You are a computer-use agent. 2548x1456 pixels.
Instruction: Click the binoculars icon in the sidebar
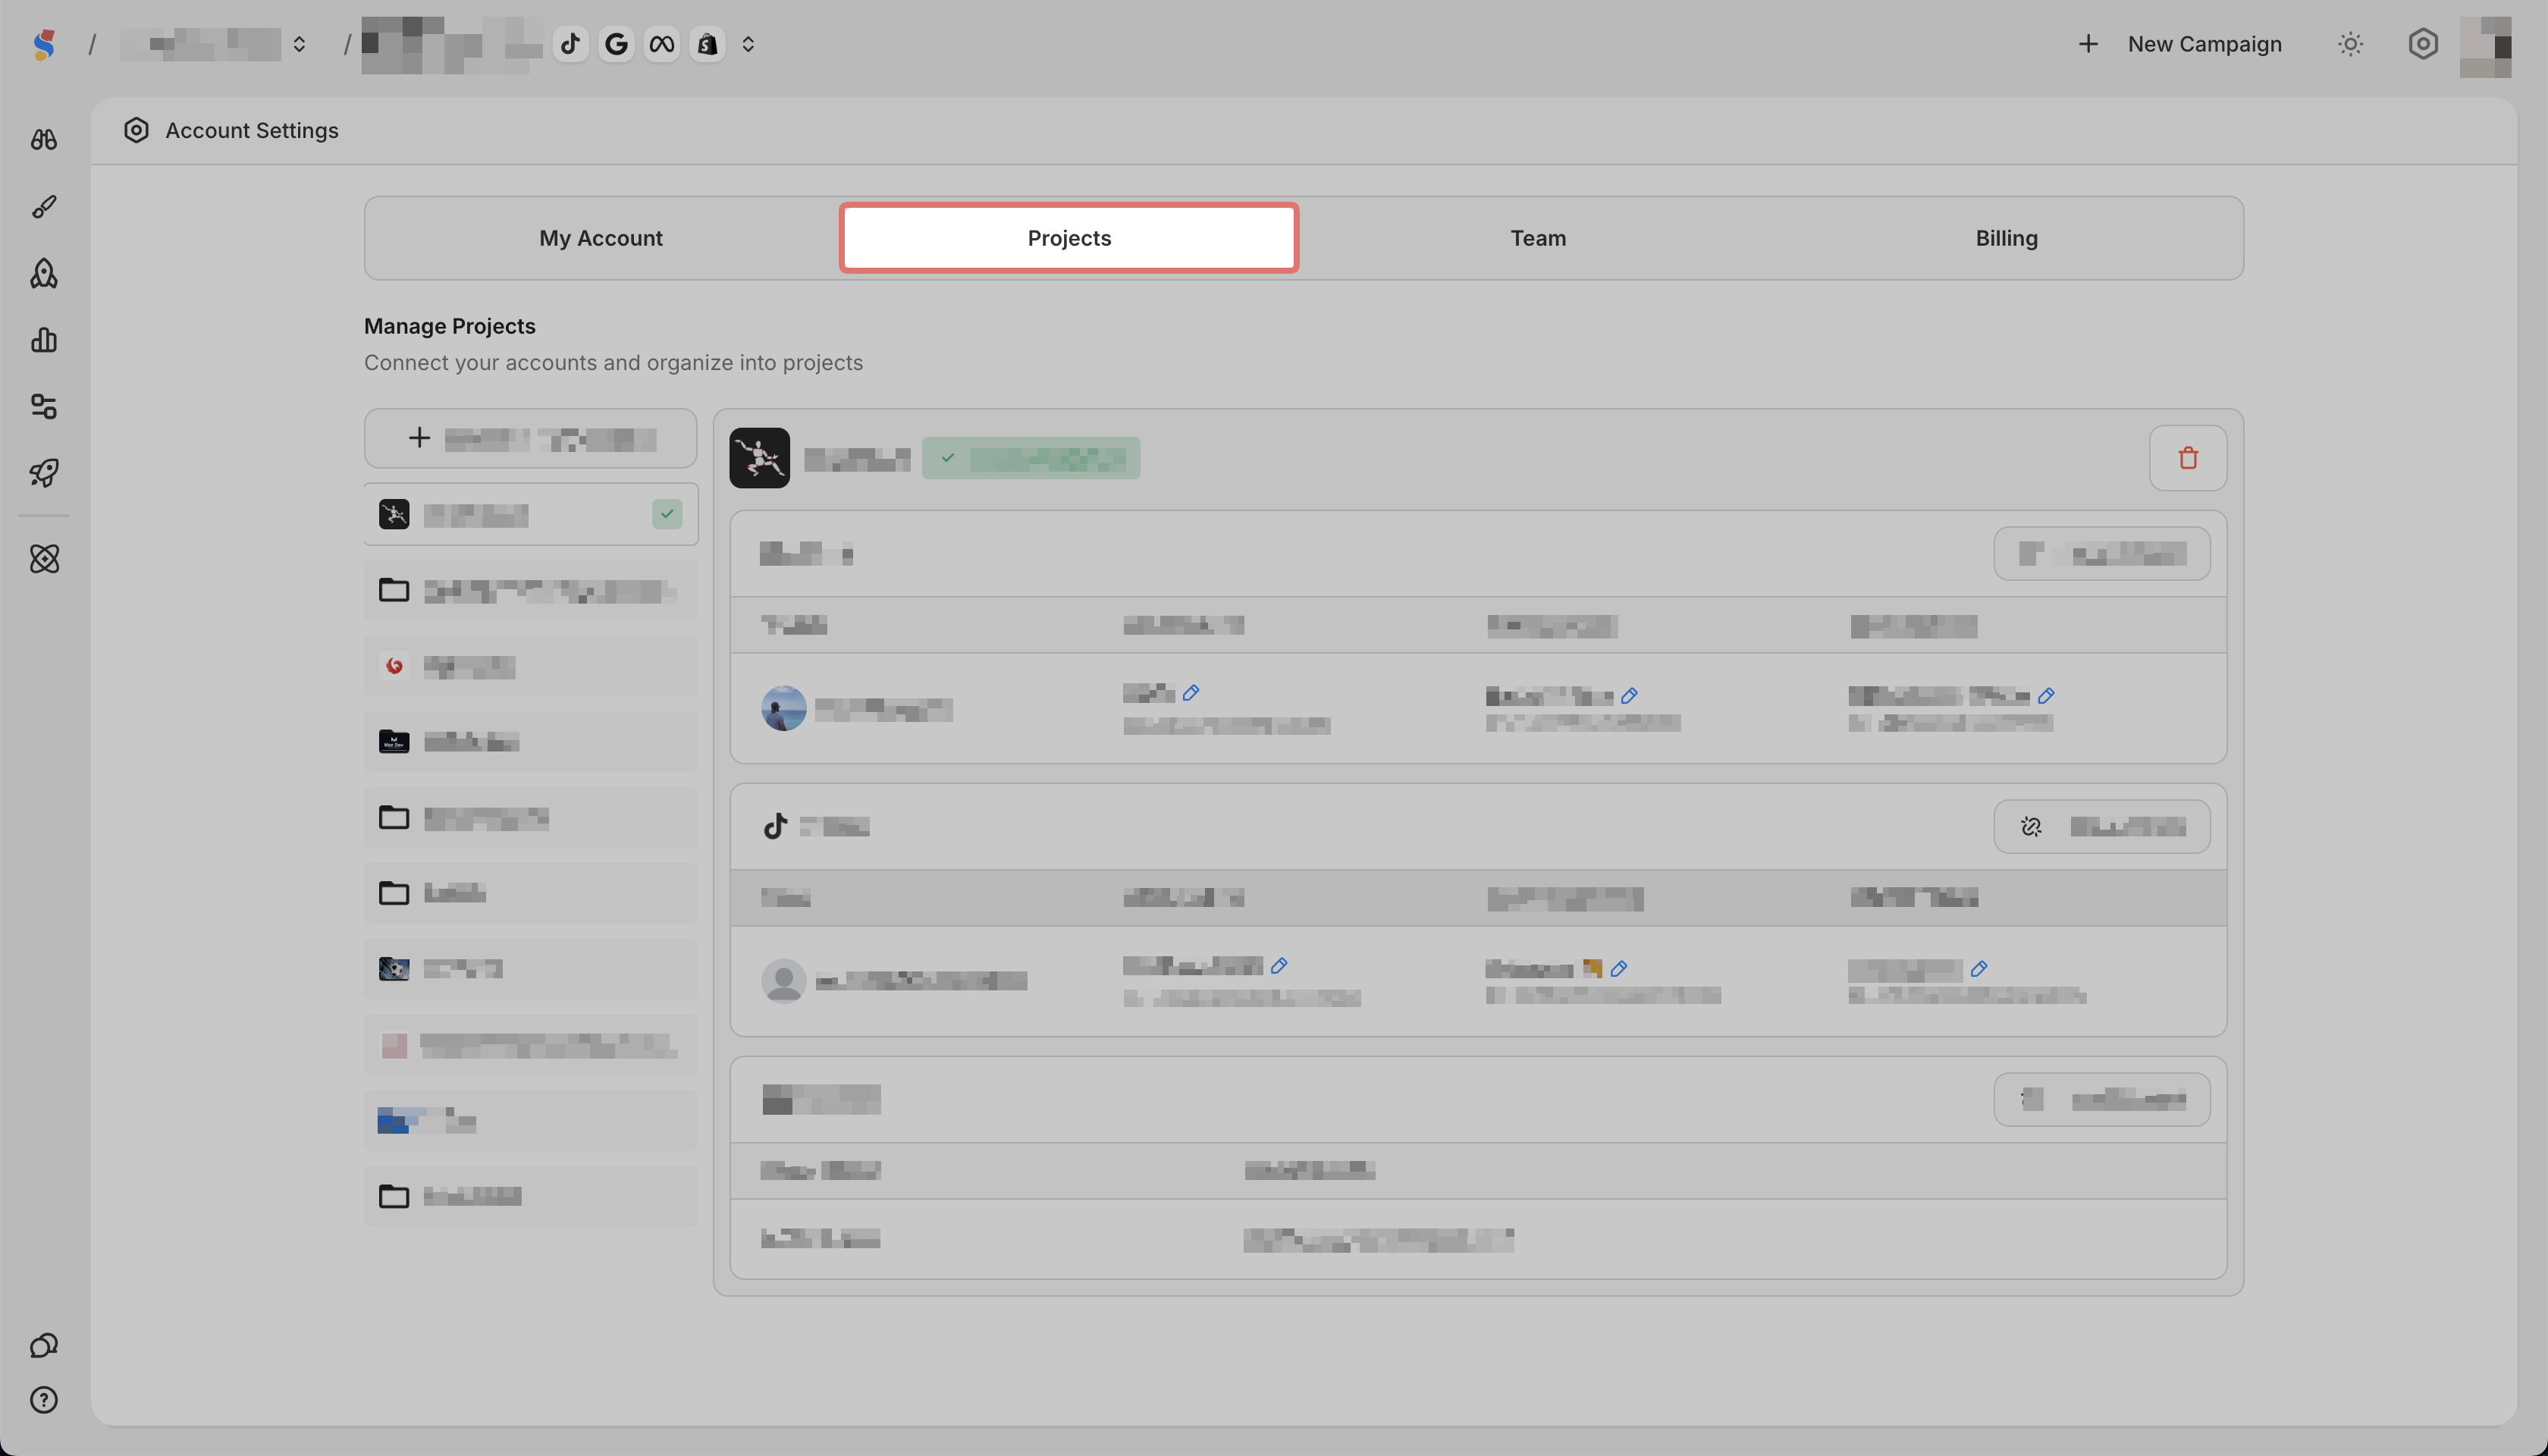tap(44, 140)
